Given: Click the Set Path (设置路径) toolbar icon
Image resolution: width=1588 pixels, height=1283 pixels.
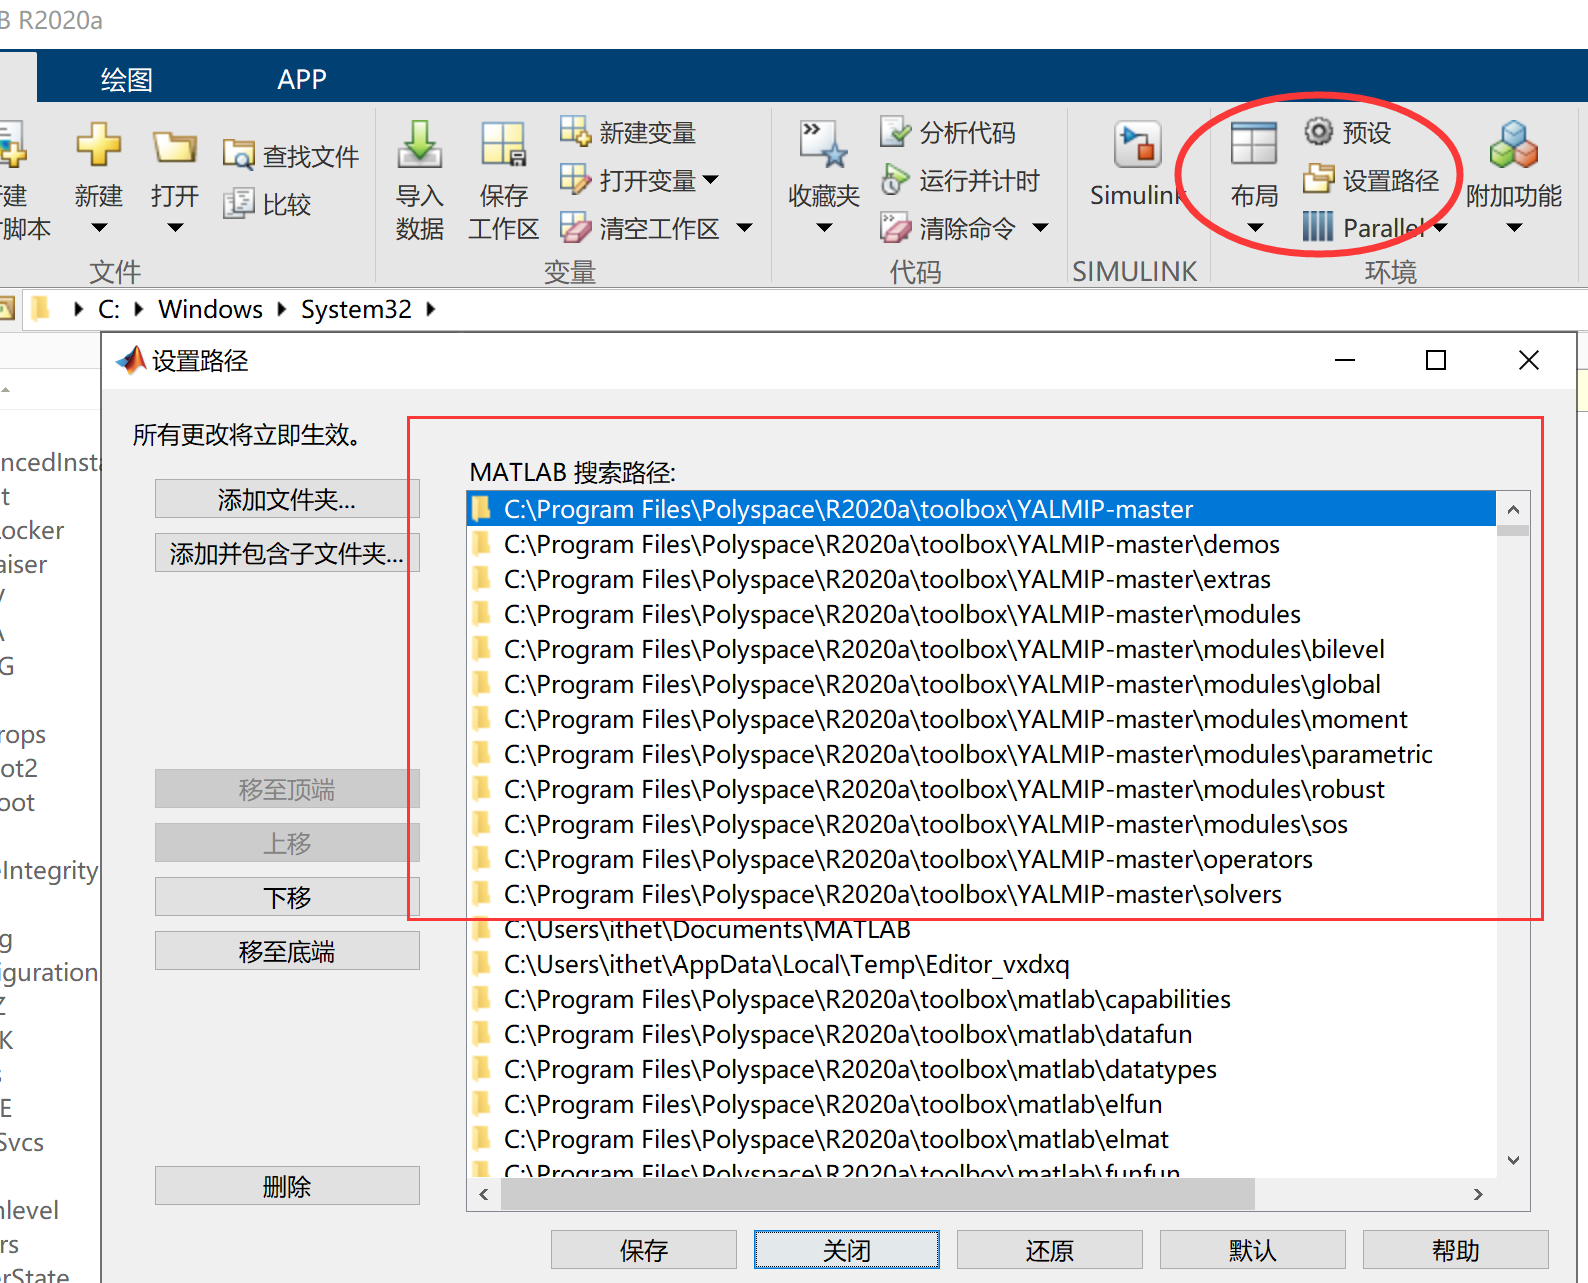Looking at the screenshot, I should pyautogui.click(x=1319, y=179).
